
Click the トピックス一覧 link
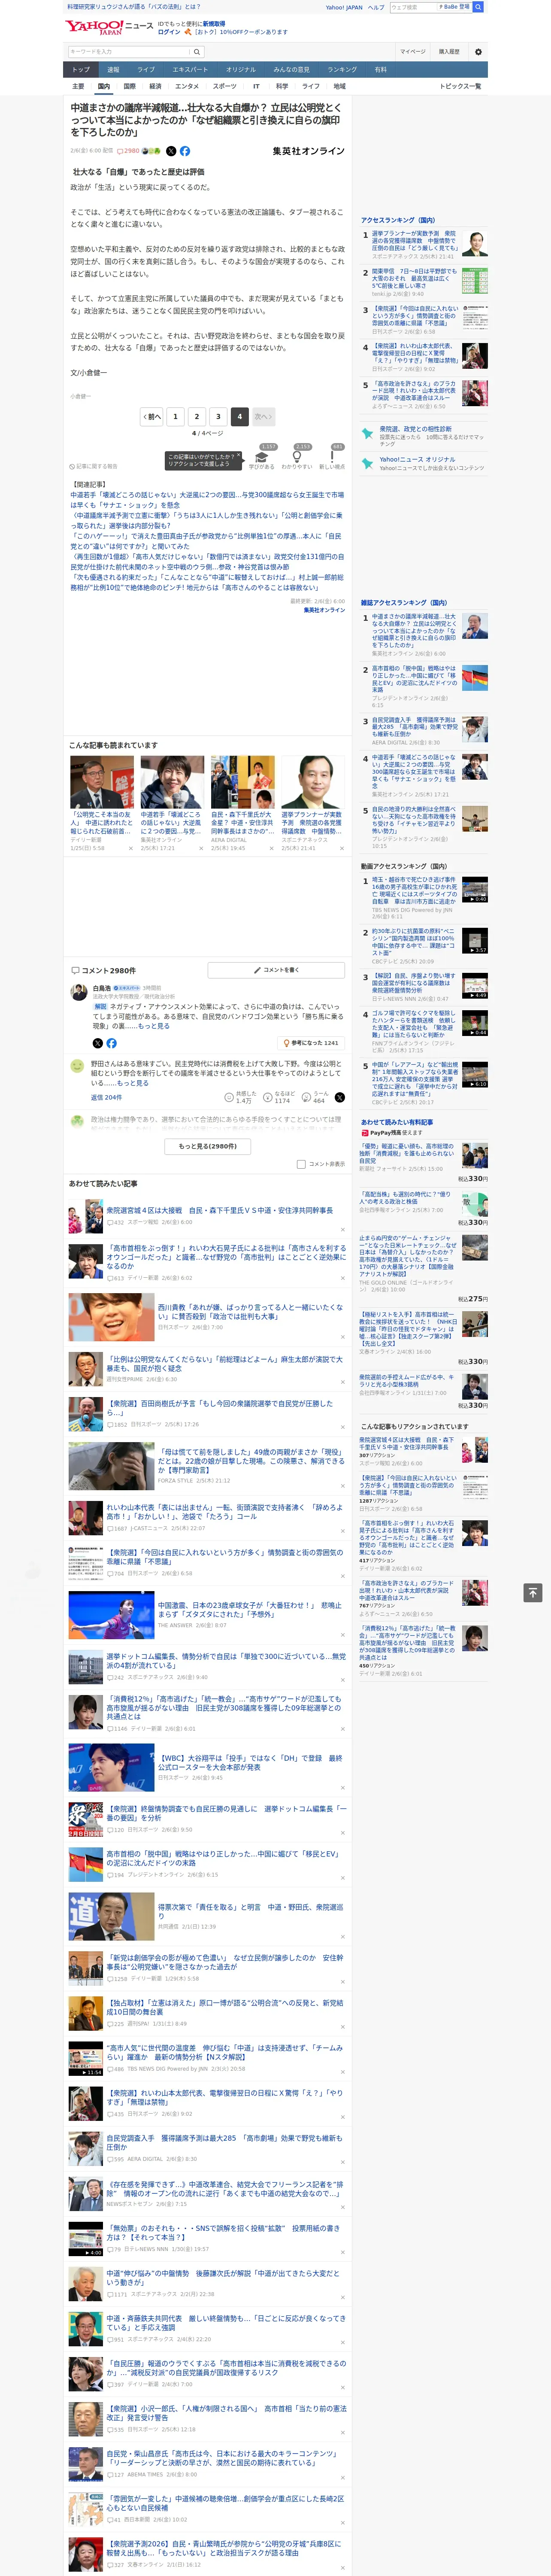460,86
